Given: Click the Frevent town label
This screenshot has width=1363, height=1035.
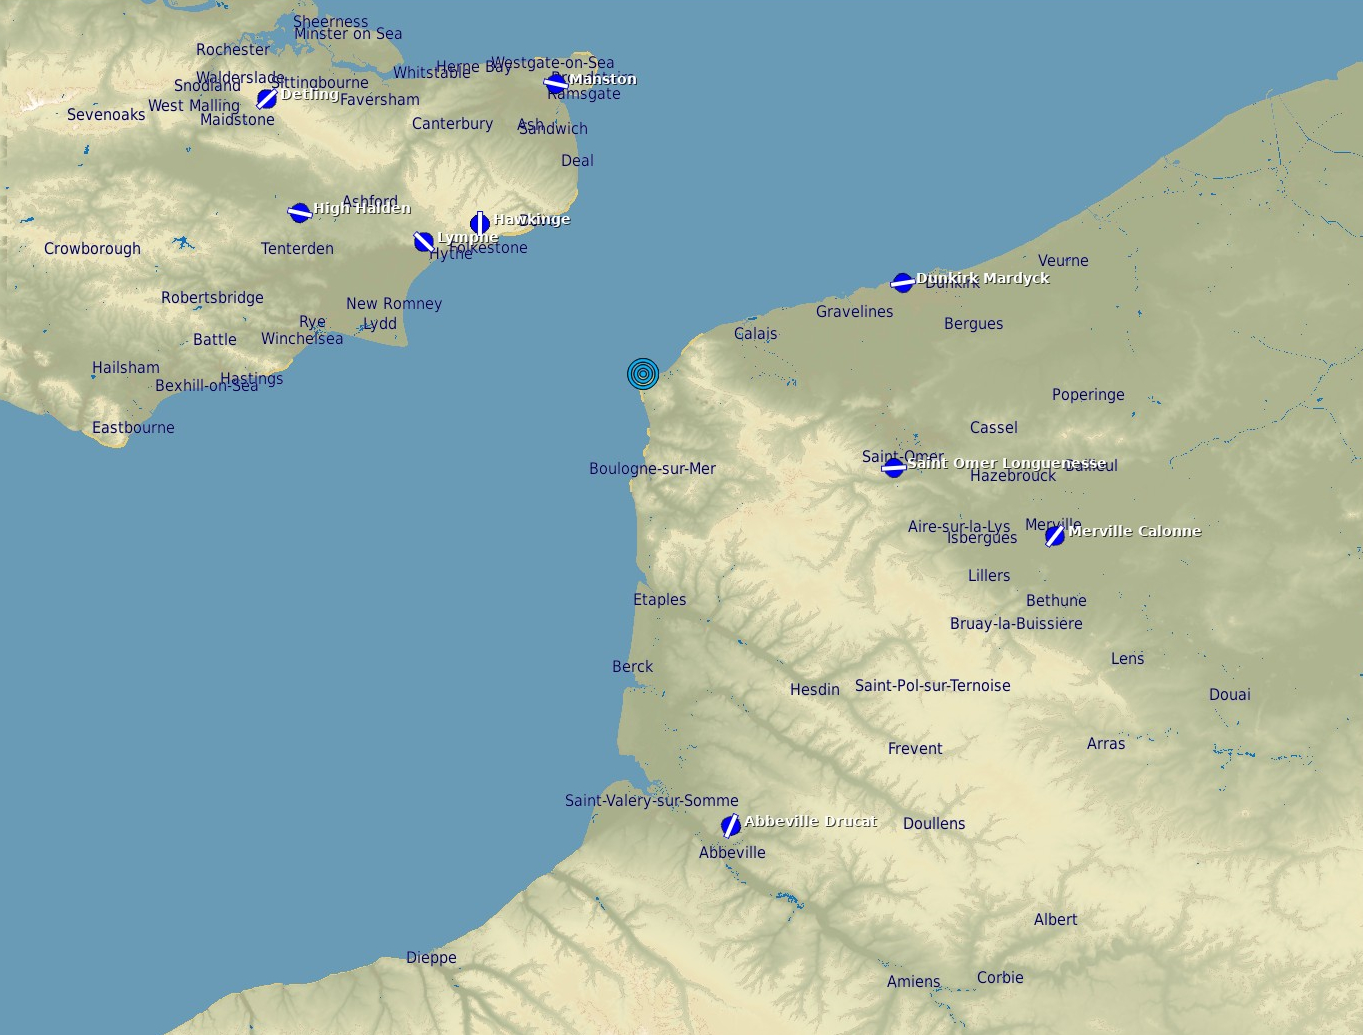Looking at the screenshot, I should pos(915,749).
